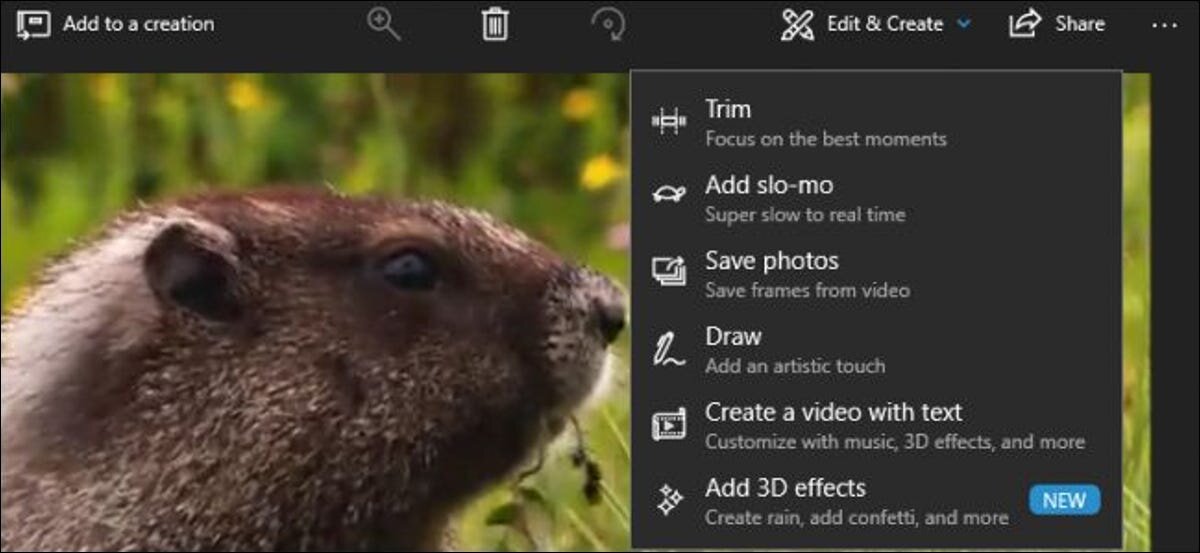
Task: Delete the video with the trash icon
Action: (x=495, y=24)
